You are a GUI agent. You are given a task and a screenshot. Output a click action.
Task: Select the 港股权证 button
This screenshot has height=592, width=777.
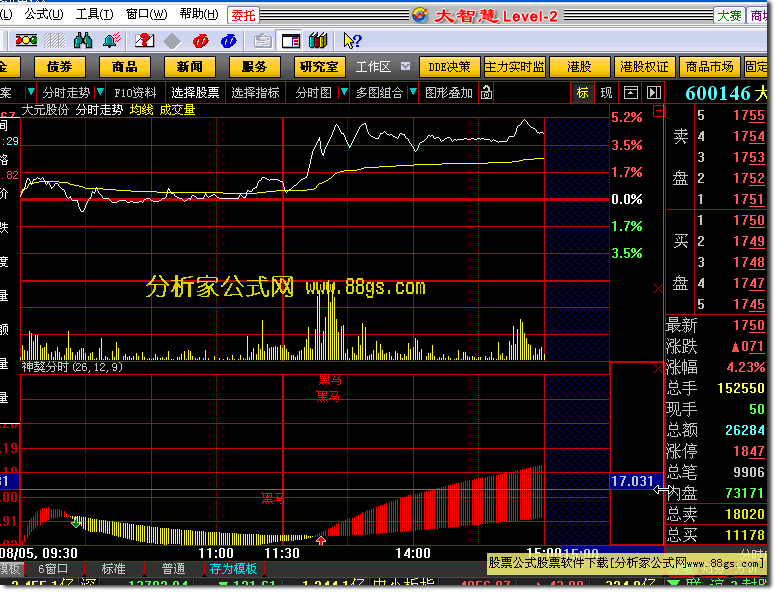pyautogui.click(x=644, y=66)
